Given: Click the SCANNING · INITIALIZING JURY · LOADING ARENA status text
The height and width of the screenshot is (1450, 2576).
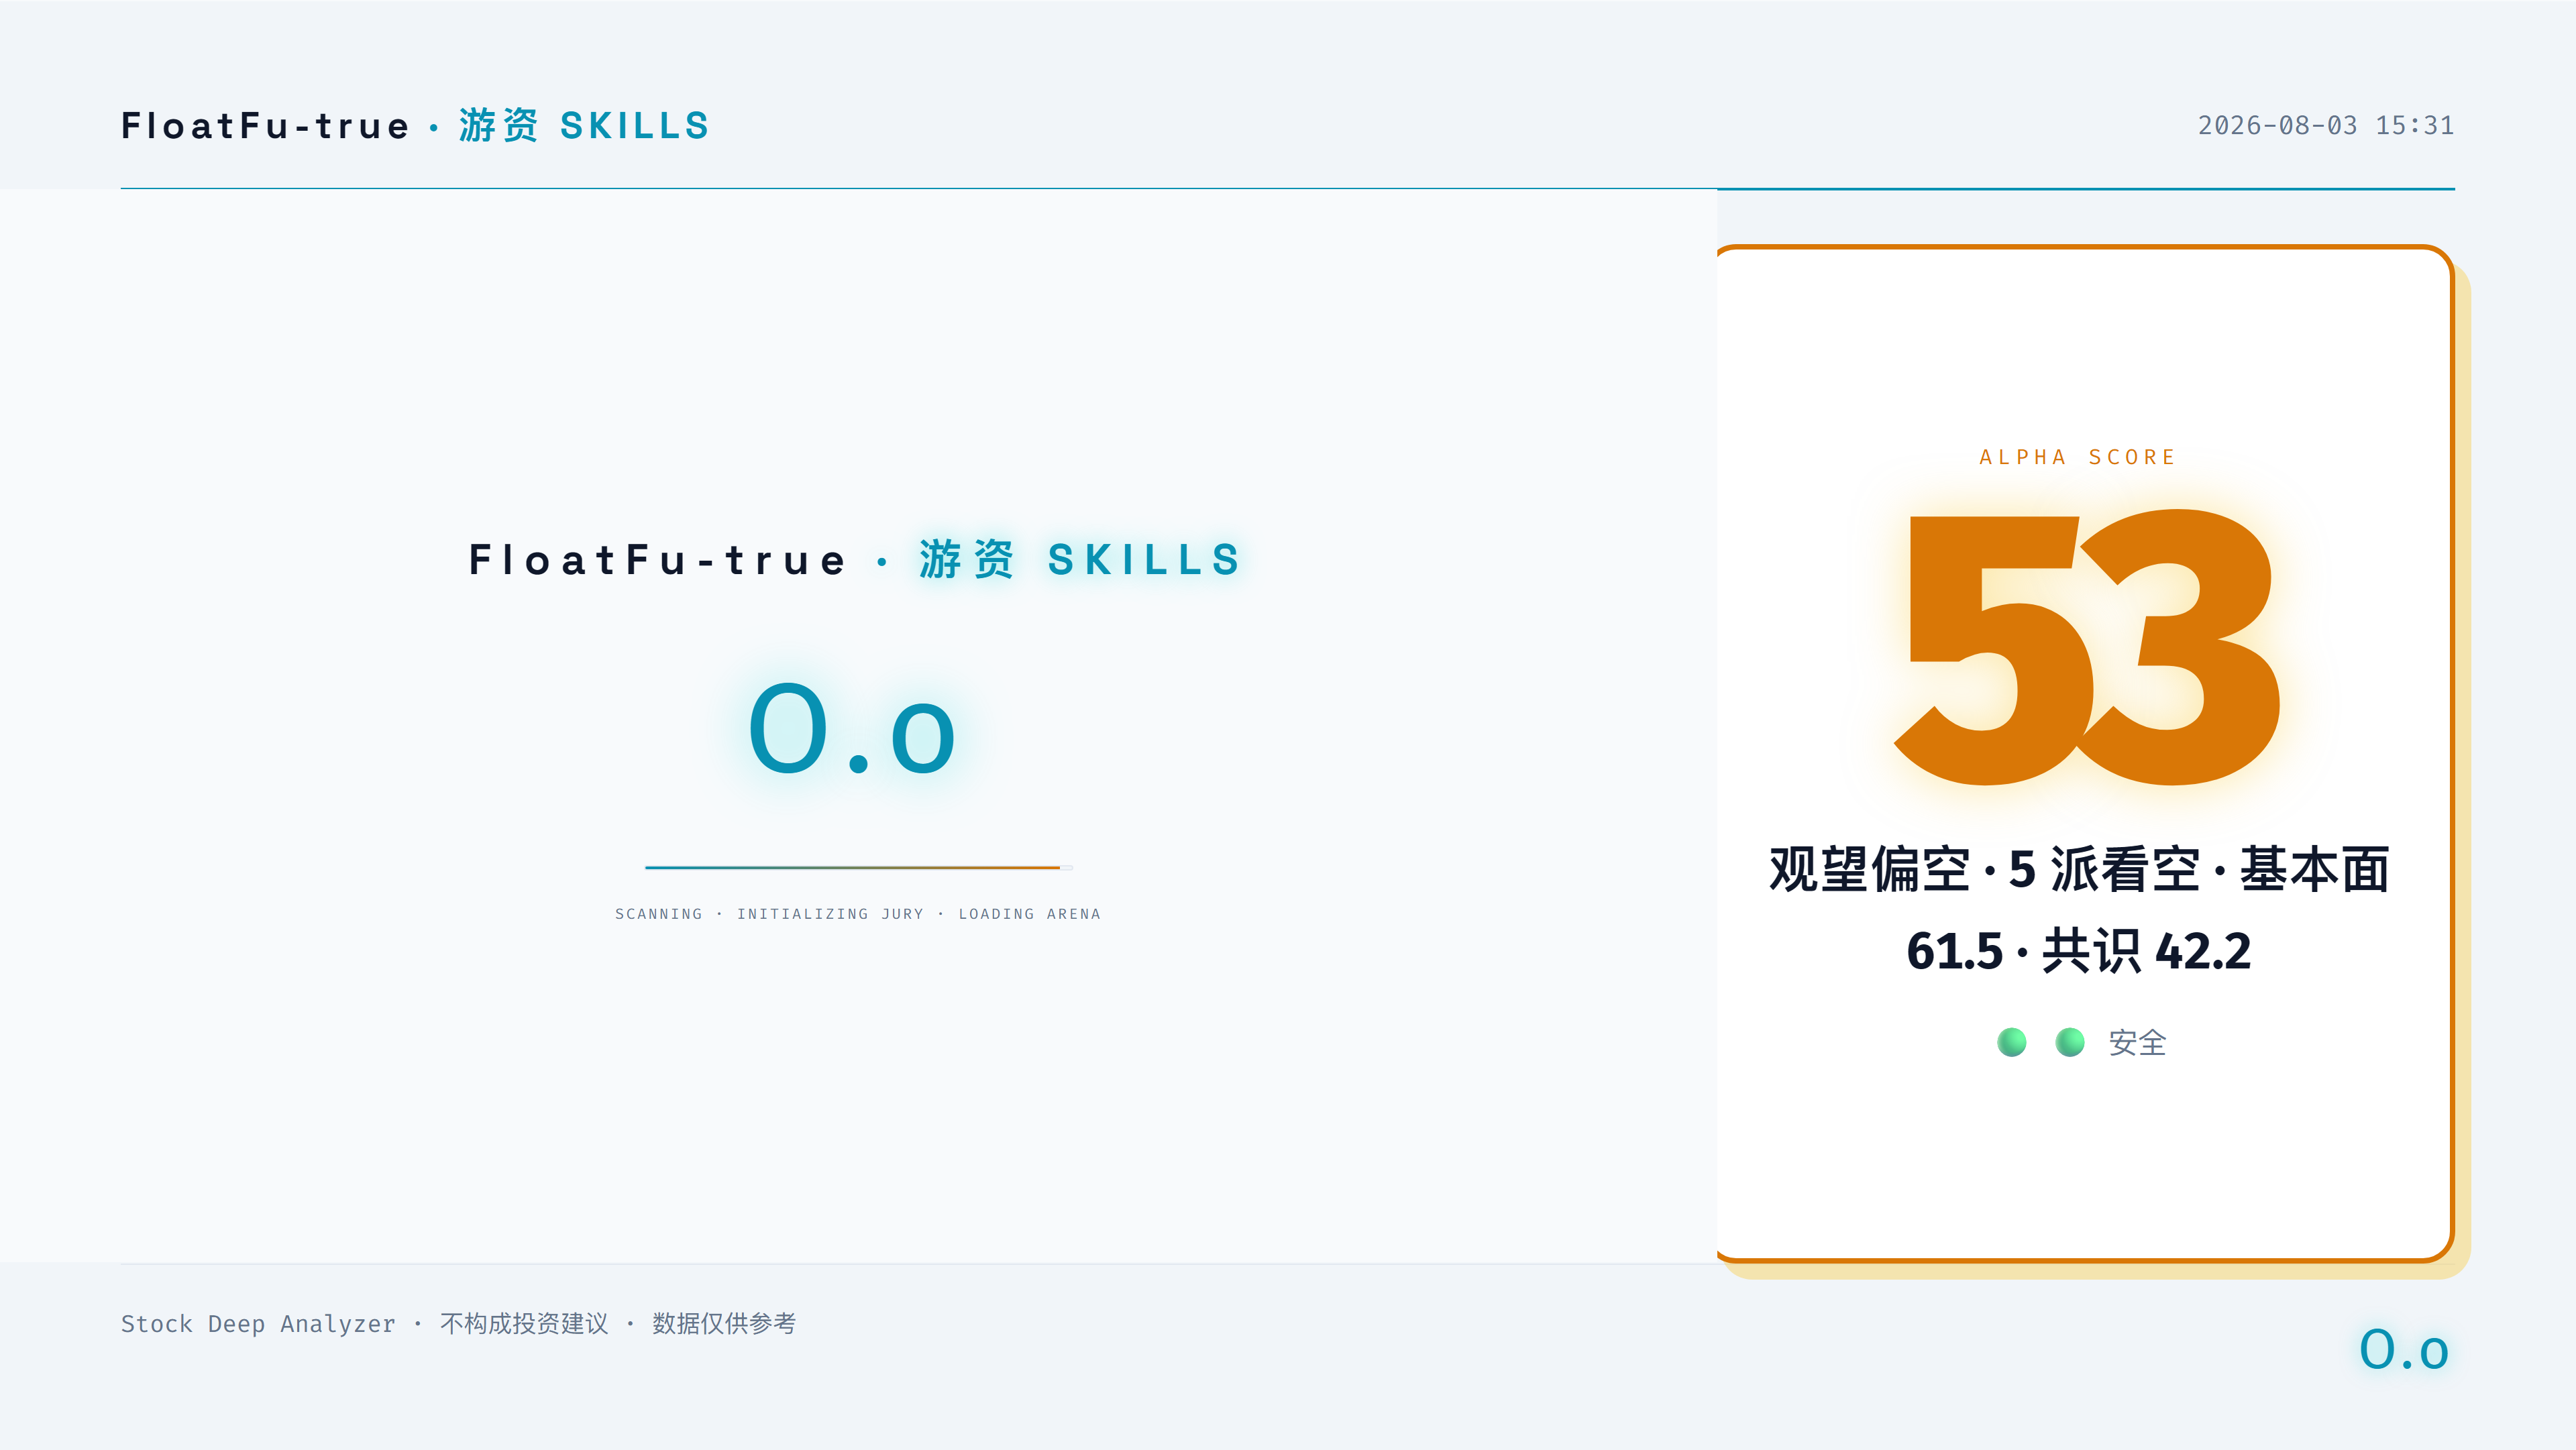Looking at the screenshot, I should pyautogui.click(x=858, y=914).
